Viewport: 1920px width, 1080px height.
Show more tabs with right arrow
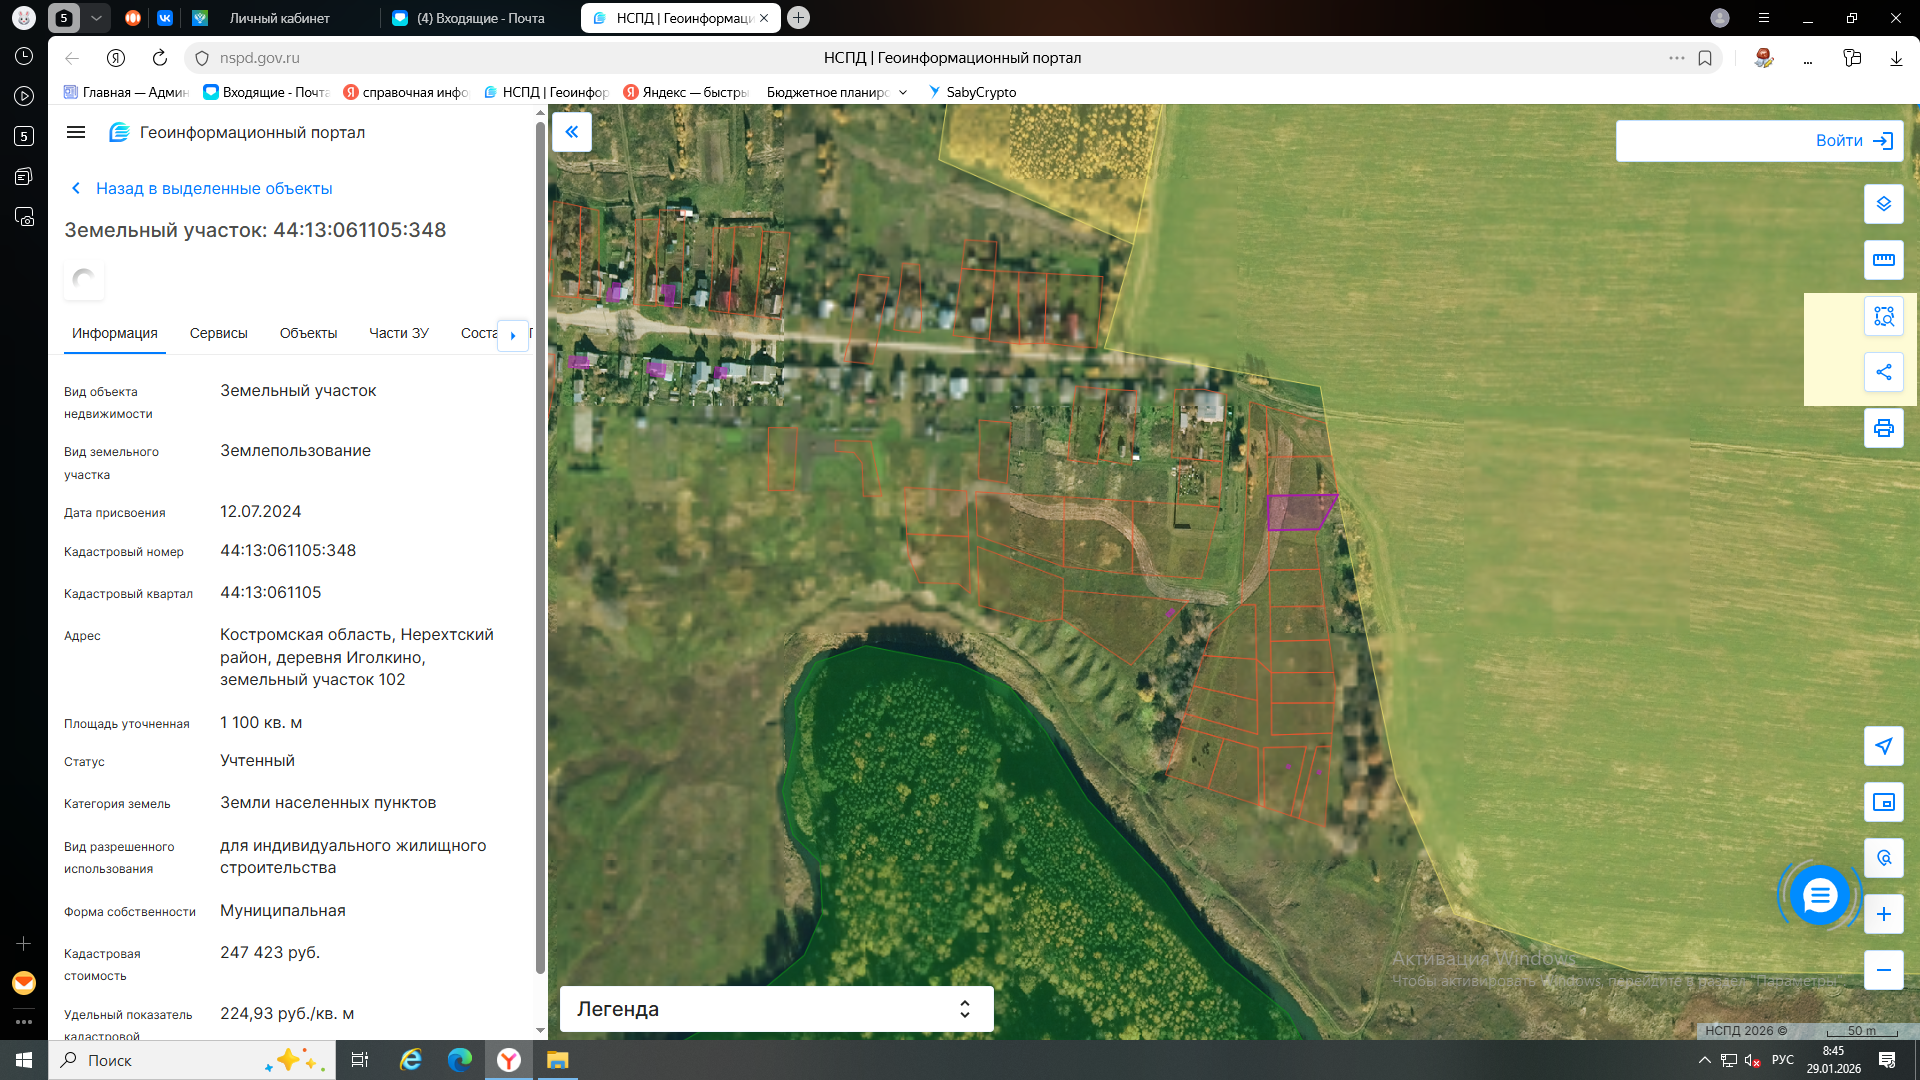coord(513,335)
